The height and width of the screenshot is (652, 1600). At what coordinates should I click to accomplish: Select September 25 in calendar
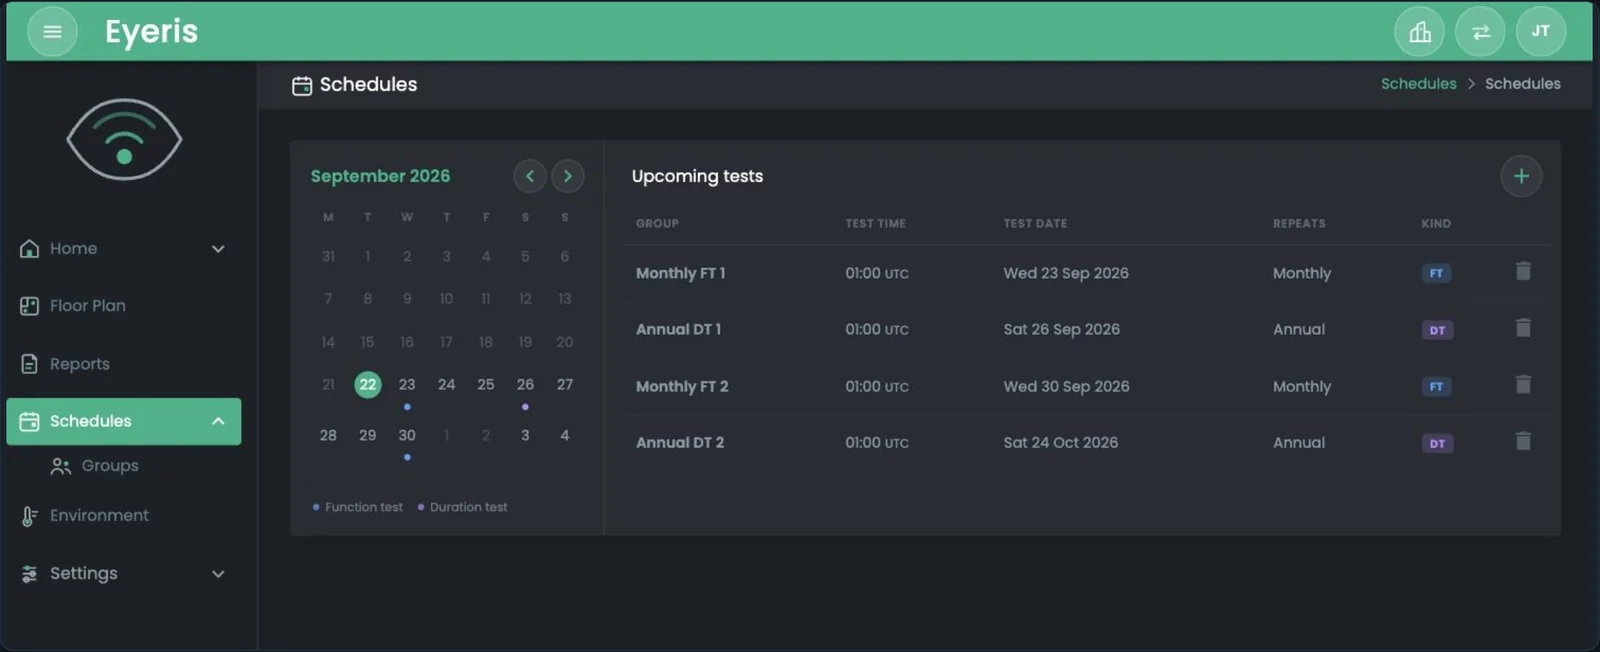click(x=486, y=384)
